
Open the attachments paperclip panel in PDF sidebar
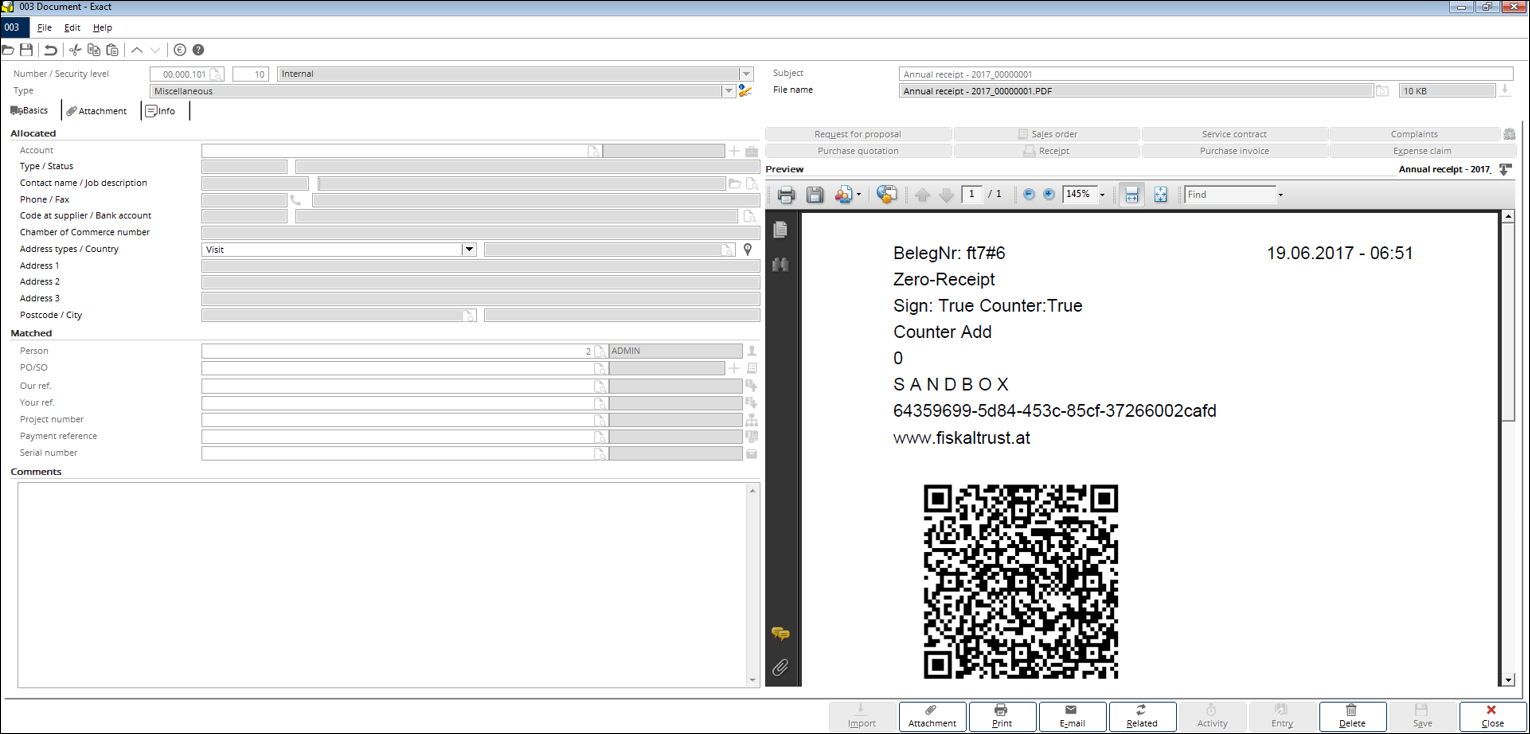[x=781, y=667]
